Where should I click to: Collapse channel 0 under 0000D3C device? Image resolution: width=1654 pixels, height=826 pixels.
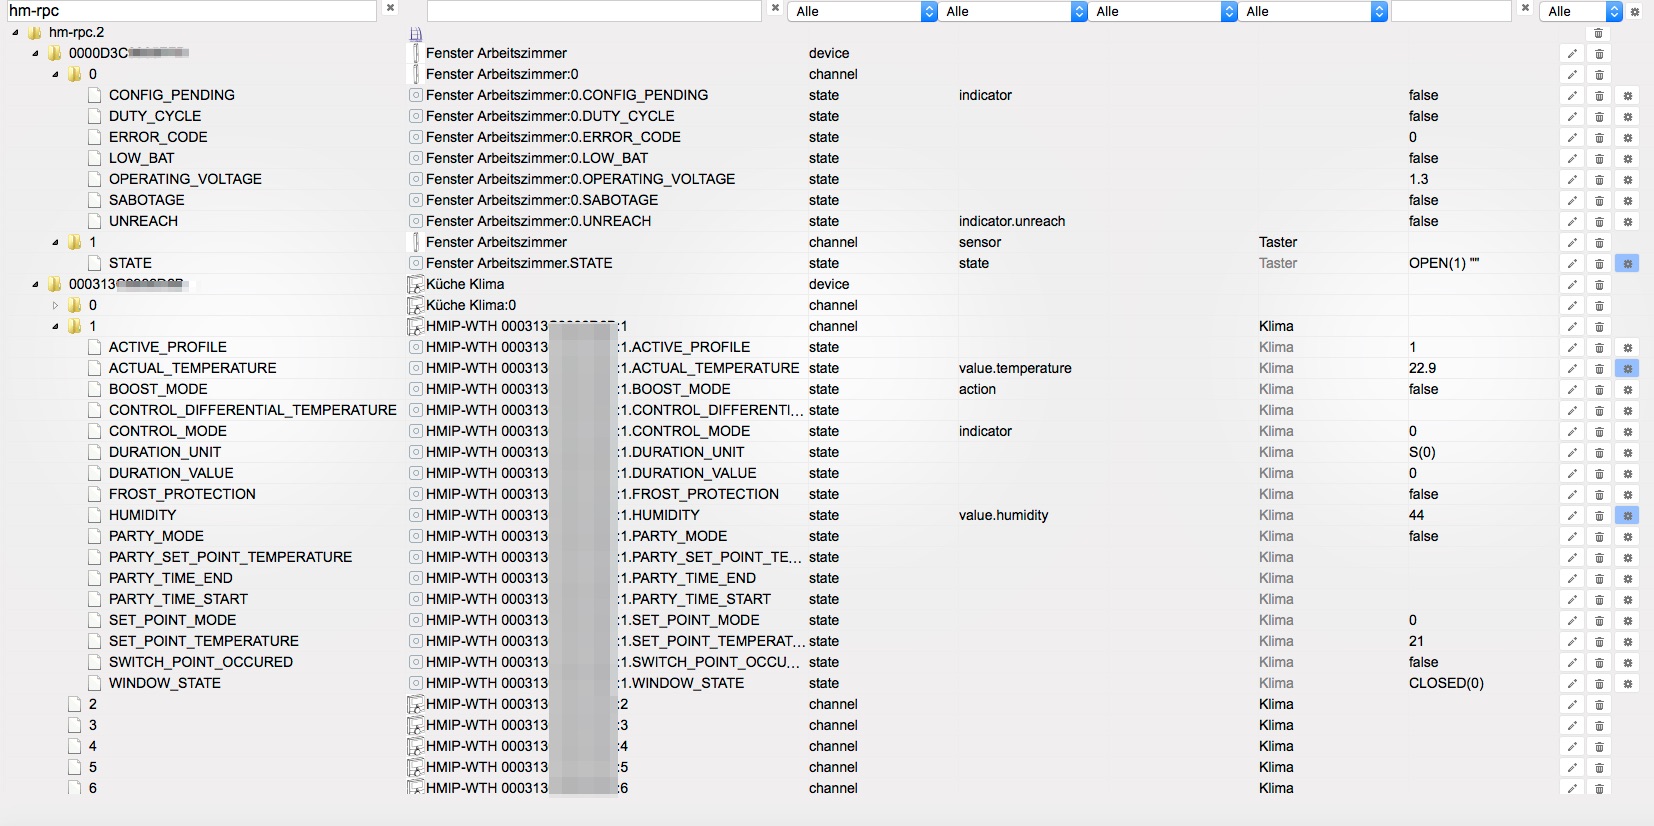[55, 75]
